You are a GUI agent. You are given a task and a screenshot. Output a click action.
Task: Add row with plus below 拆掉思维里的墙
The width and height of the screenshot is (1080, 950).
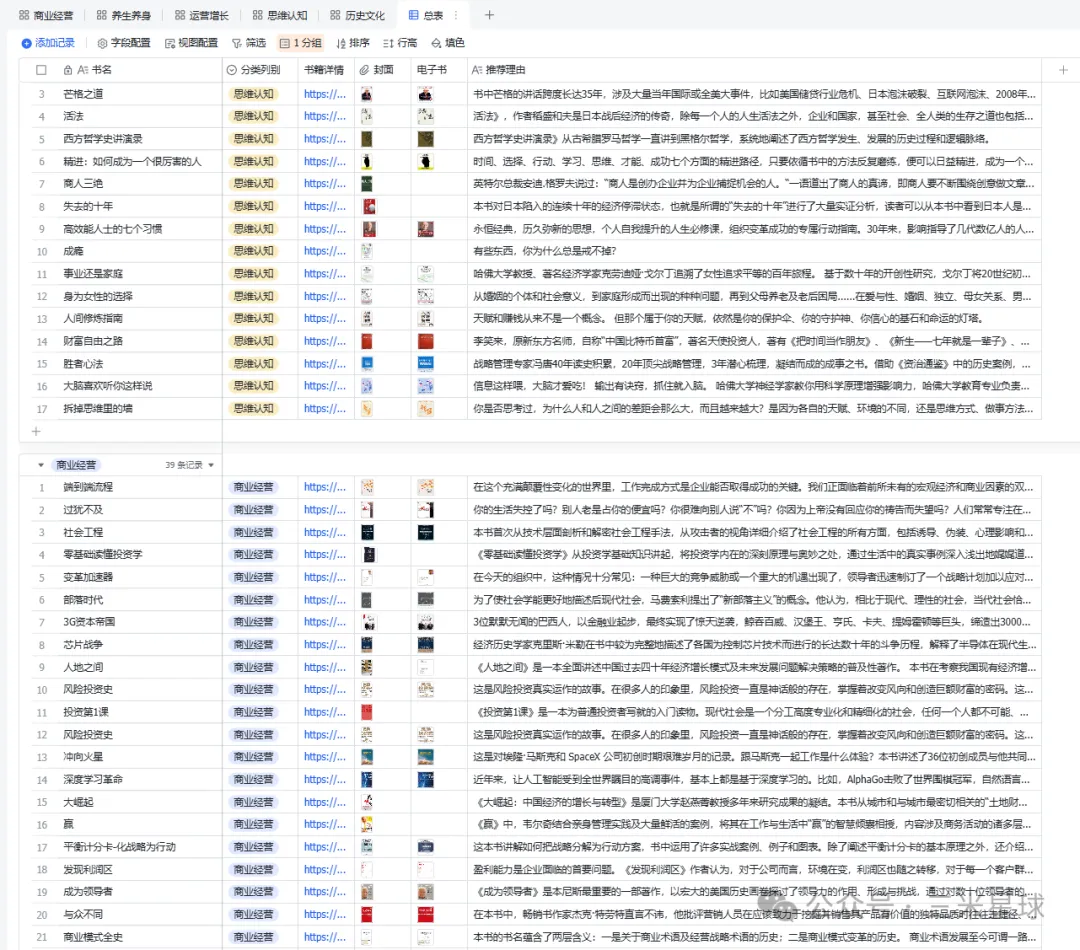36,431
